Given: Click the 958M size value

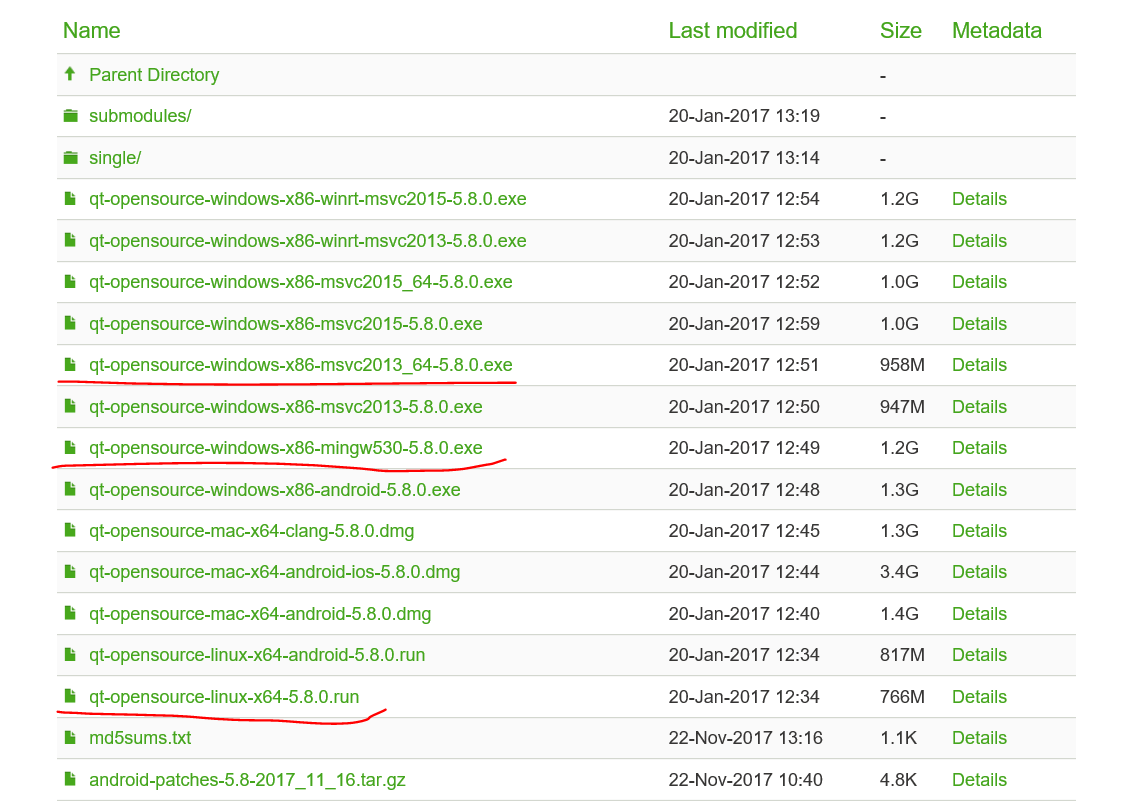Looking at the screenshot, I should tap(902, 365).
